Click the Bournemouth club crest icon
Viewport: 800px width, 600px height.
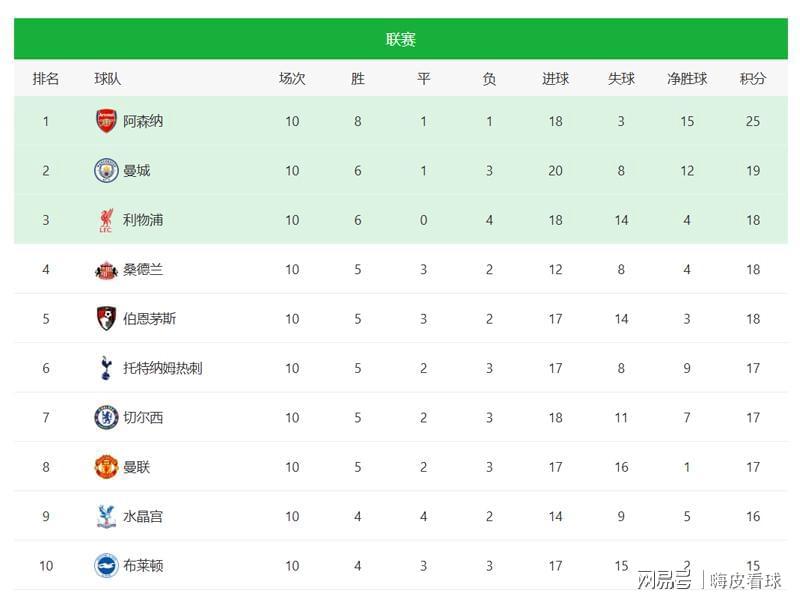point(106,319)
